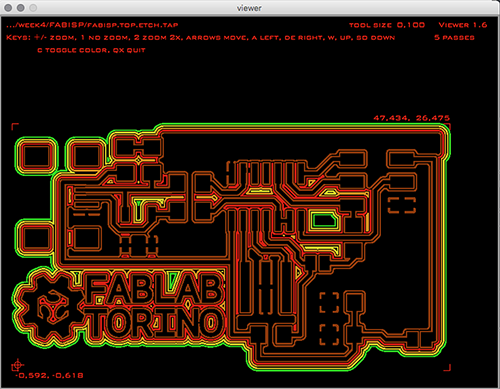
Task: Click the viewer window title
Action: point(249,8)
